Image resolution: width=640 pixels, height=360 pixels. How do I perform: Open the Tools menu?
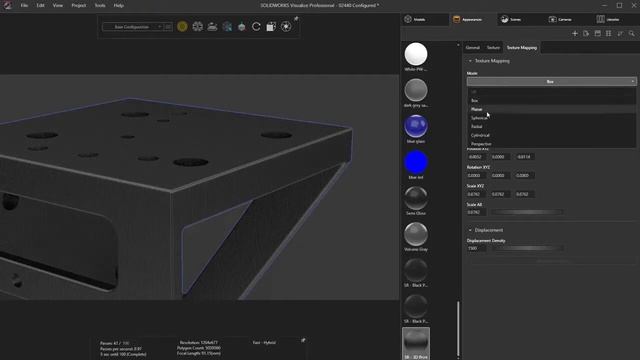point(100,5)
